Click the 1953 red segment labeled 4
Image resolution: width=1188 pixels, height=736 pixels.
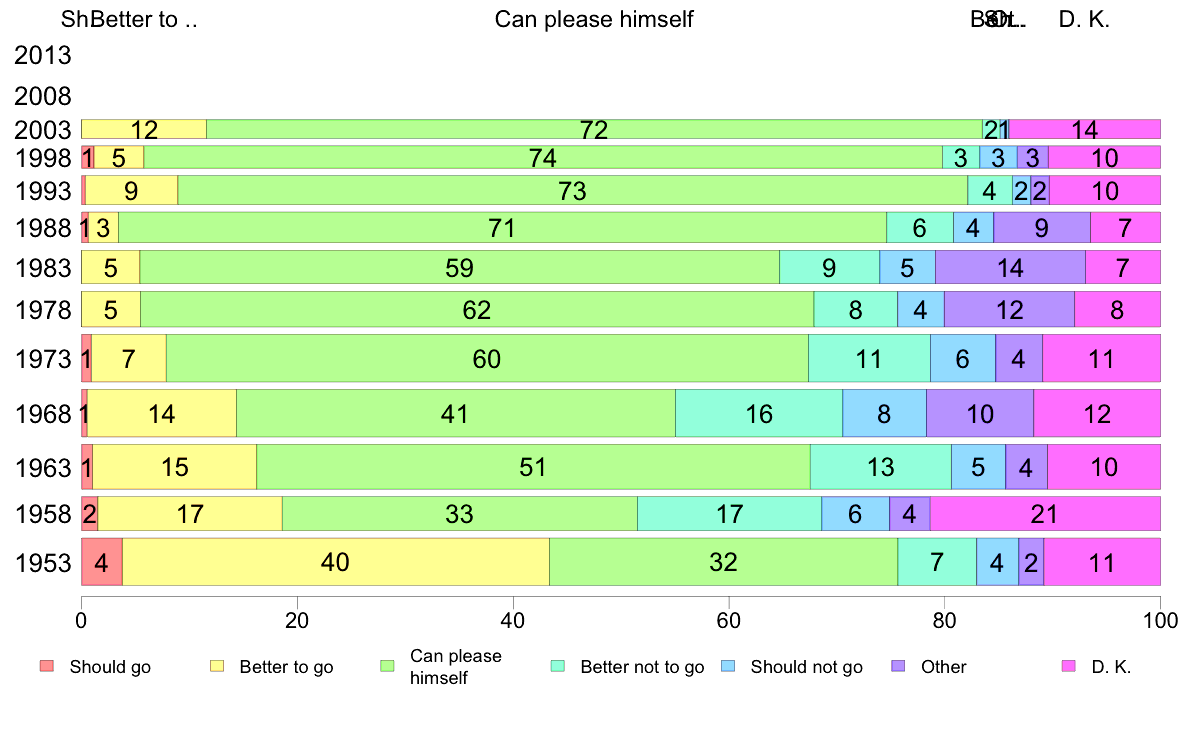pos(102,562)
